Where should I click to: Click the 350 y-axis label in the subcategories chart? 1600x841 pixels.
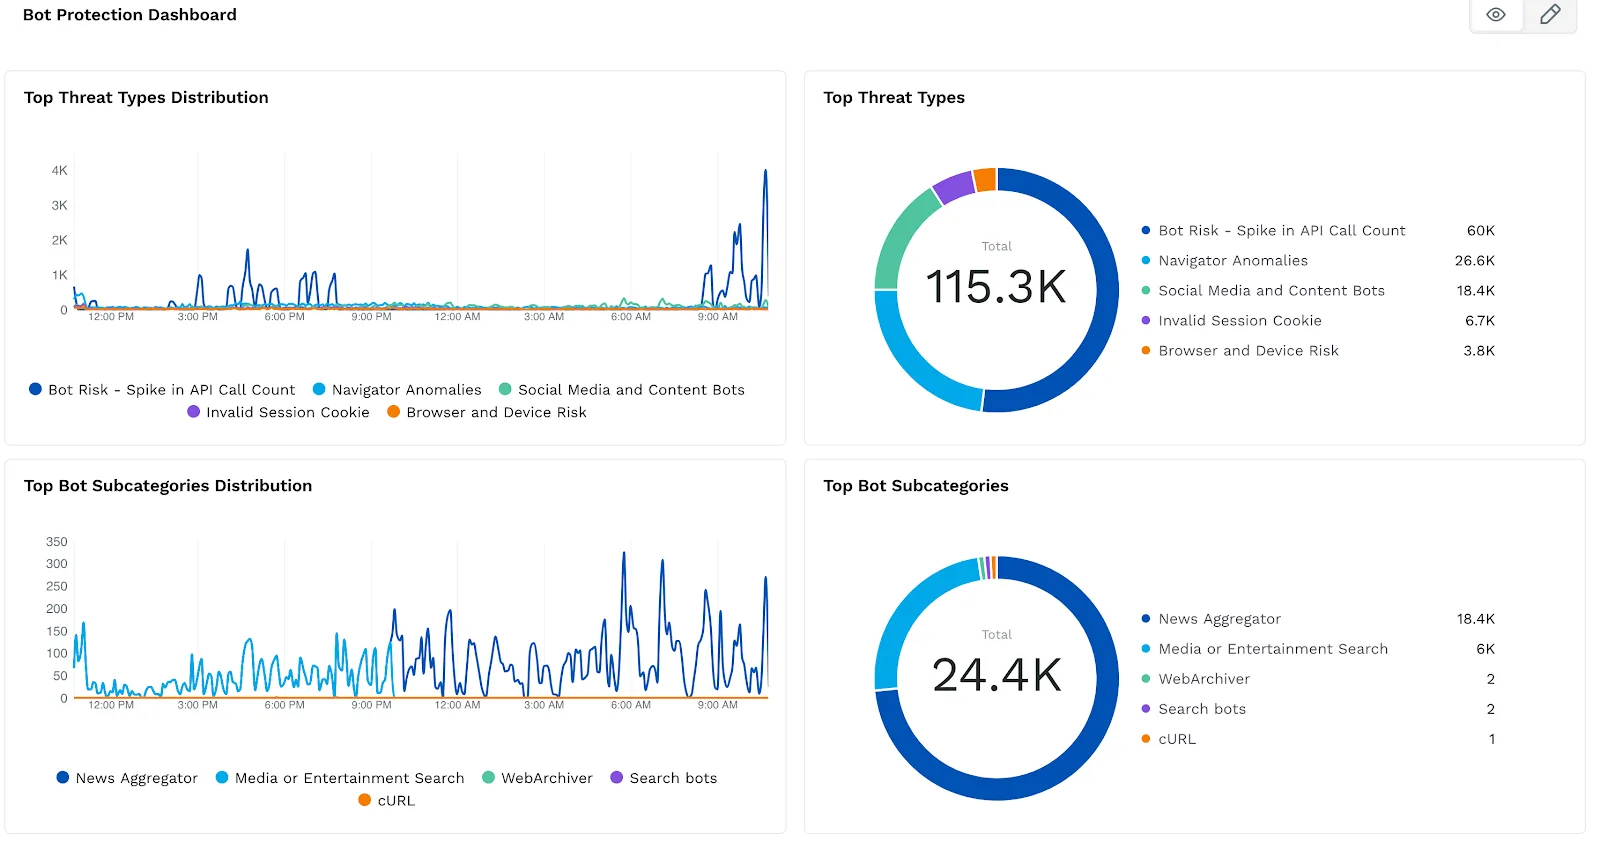[57, 541]
